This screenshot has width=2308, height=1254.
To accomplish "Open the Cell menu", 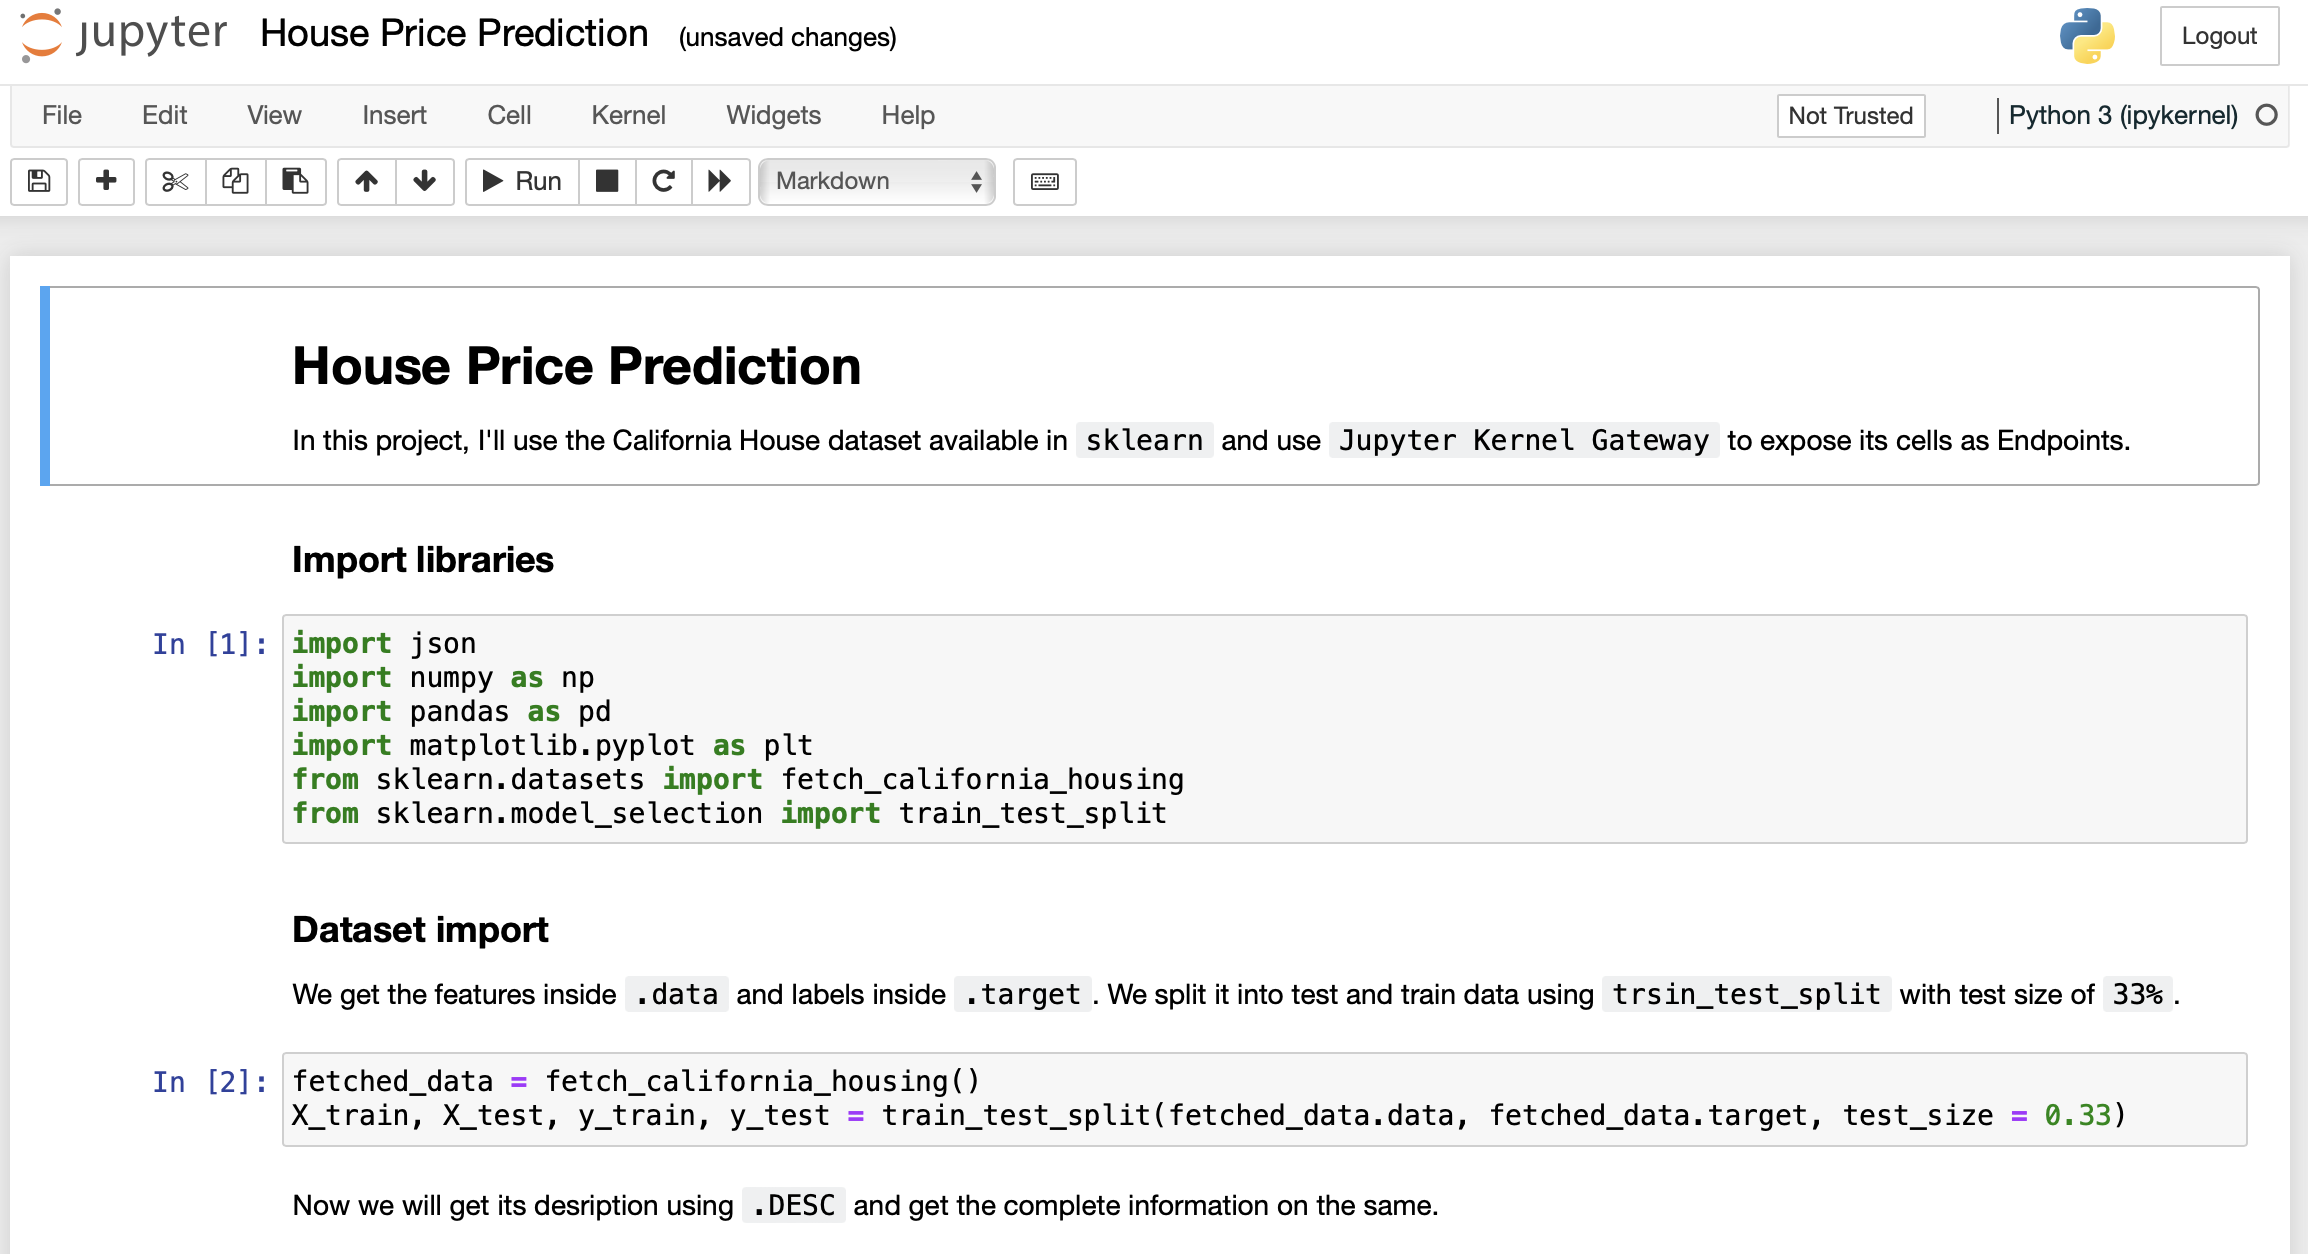I will click(x=509, y=115).
